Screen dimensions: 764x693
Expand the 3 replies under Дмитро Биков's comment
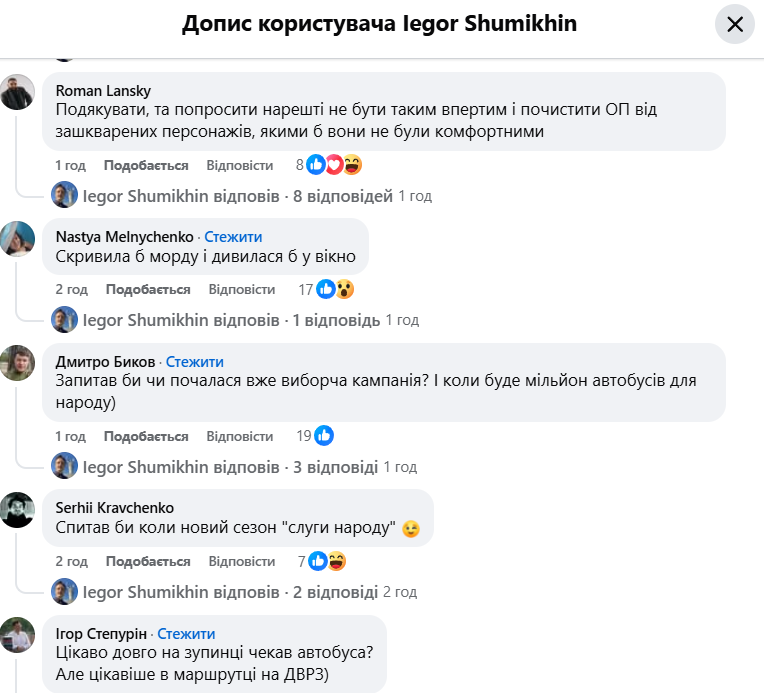335,467
